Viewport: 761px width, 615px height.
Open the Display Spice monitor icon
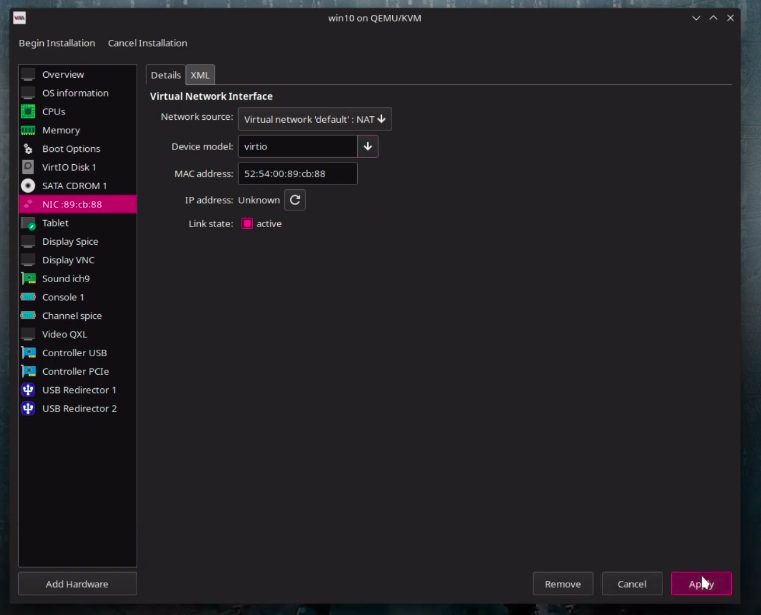click(28, 242)
